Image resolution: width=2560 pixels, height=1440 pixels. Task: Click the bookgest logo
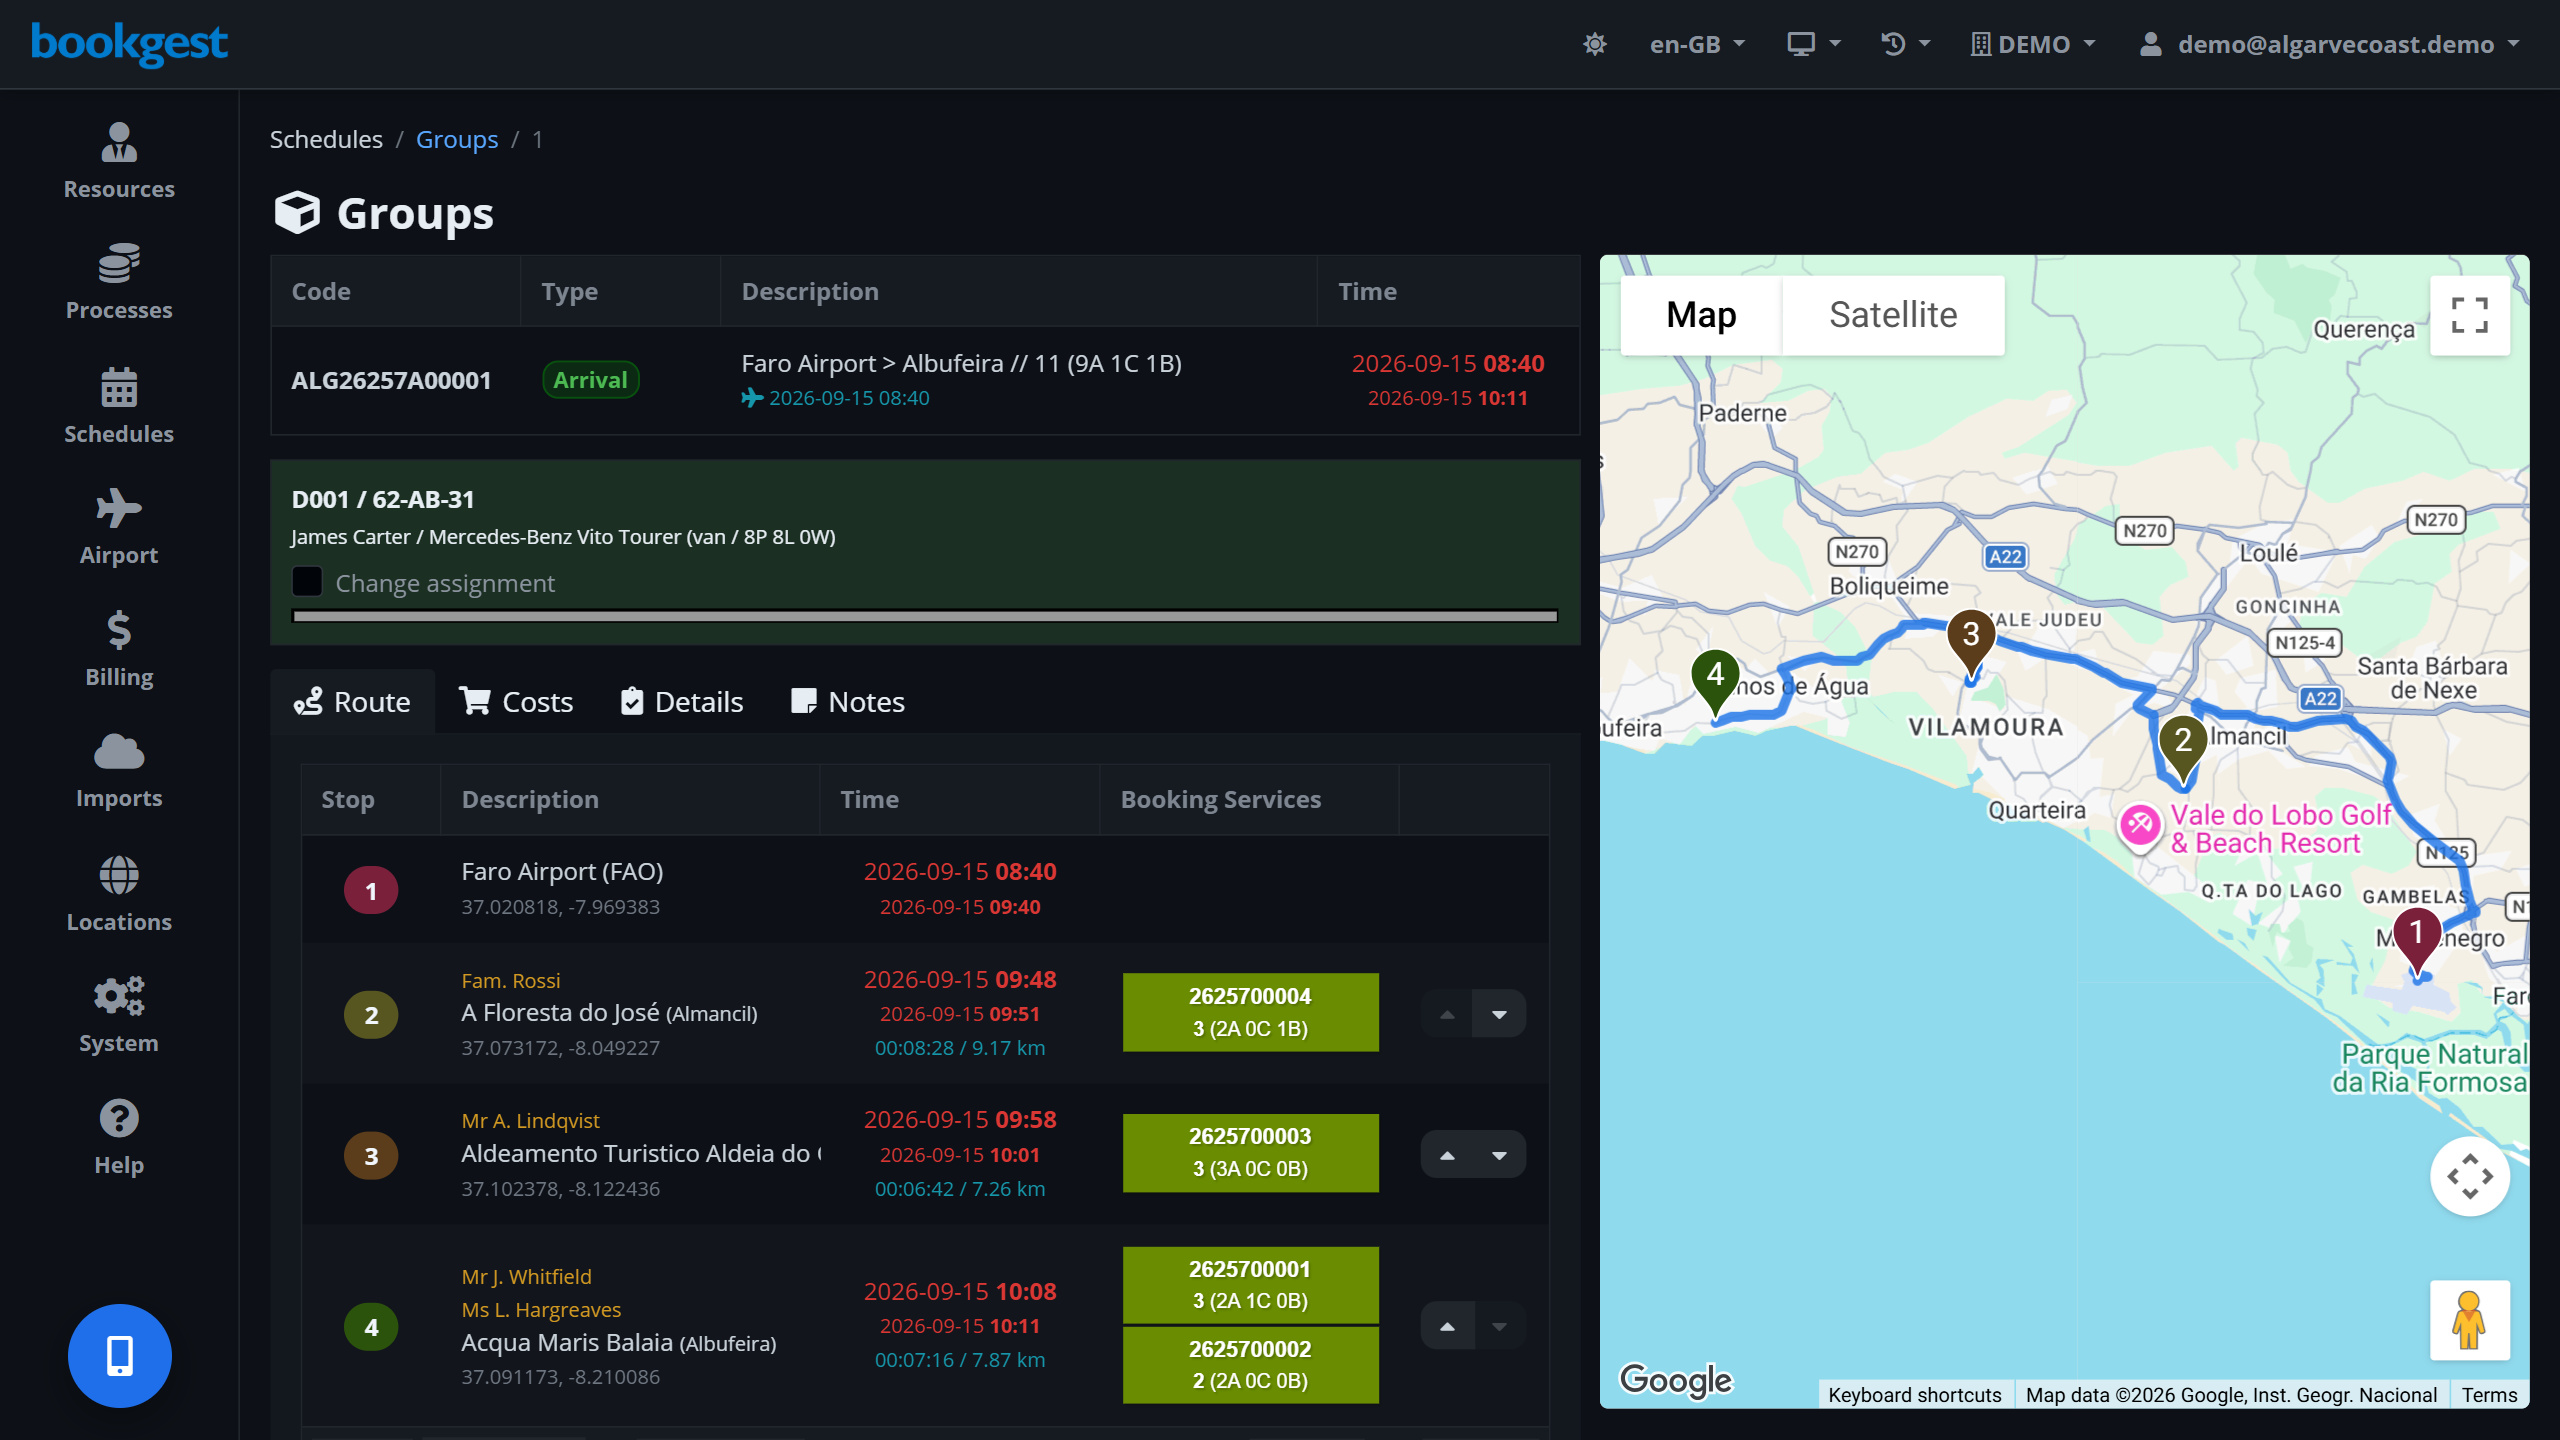point(130,44)
